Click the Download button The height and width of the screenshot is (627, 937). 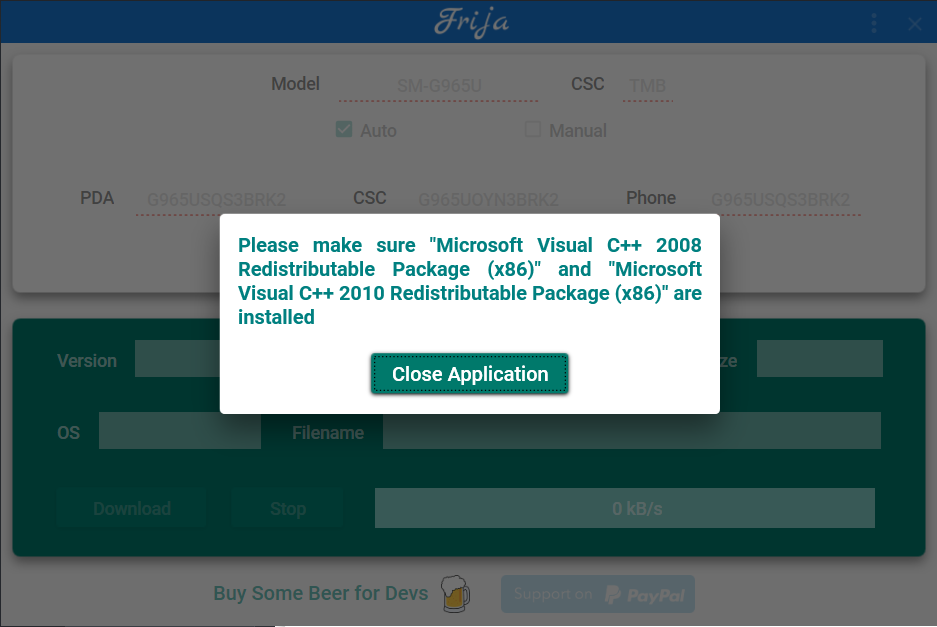pyautogui.click(x=131, y=508)
